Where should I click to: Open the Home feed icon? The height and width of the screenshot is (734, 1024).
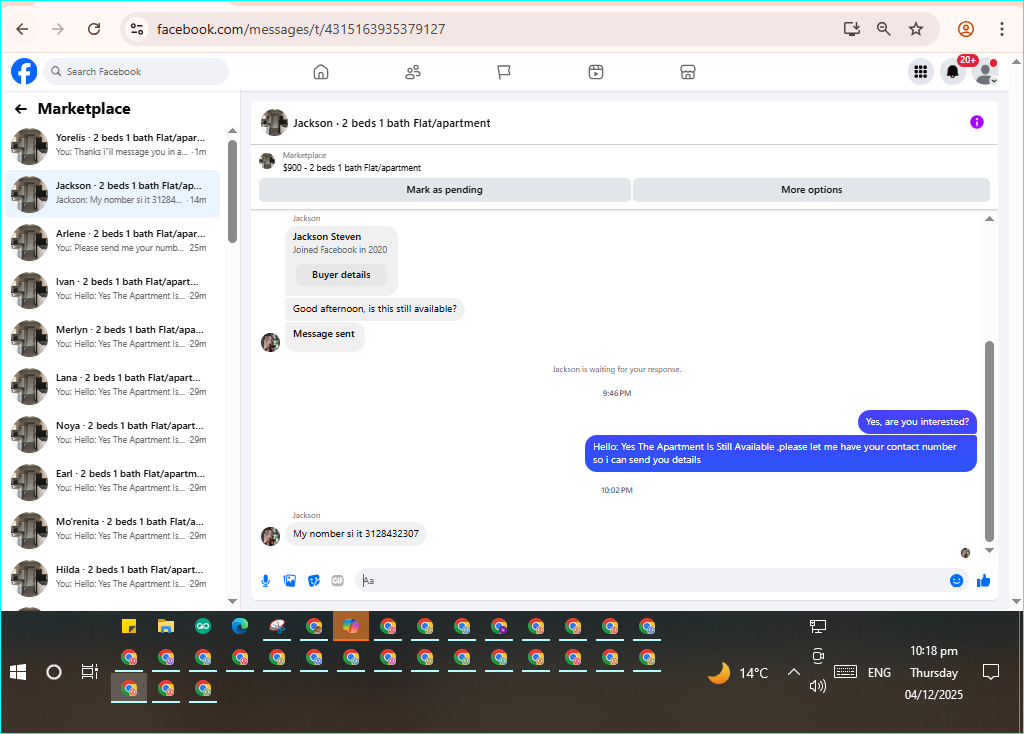[321, 72]
